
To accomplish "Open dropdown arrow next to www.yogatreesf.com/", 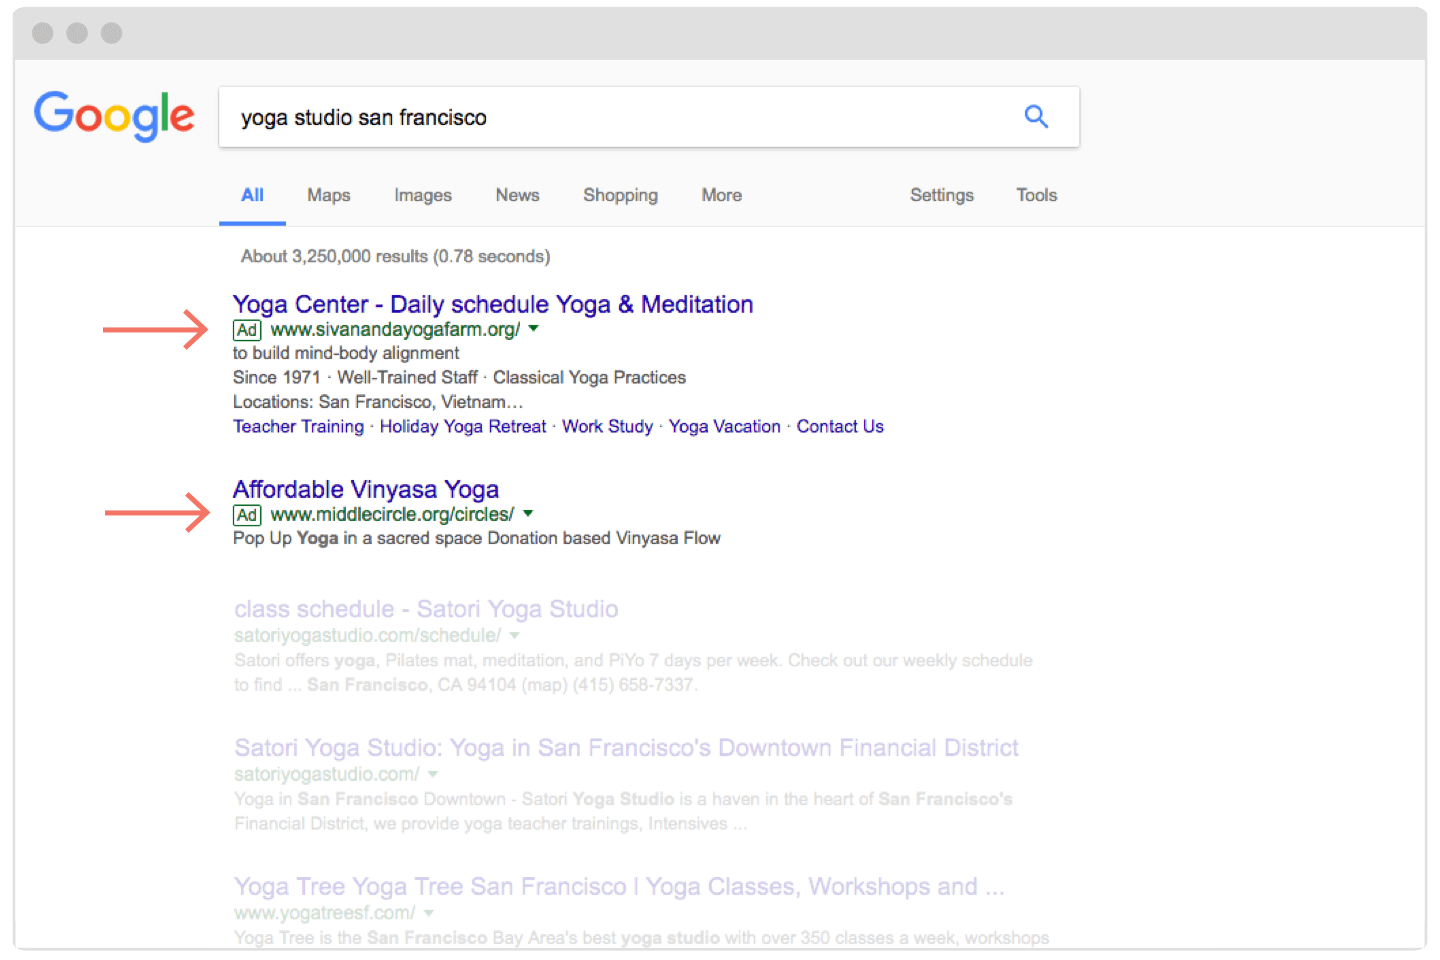I will [x=429, y=913].
